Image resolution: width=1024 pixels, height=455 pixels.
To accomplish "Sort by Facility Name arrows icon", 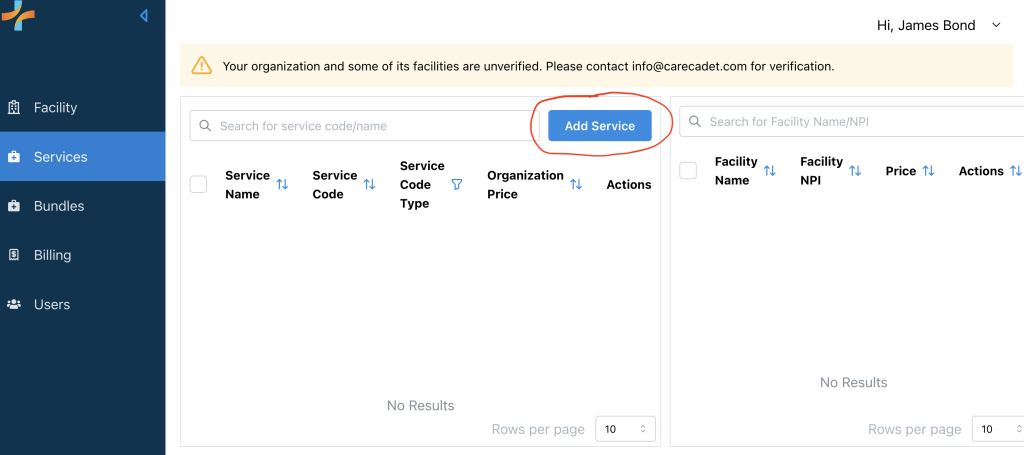I will click(769, 171).
